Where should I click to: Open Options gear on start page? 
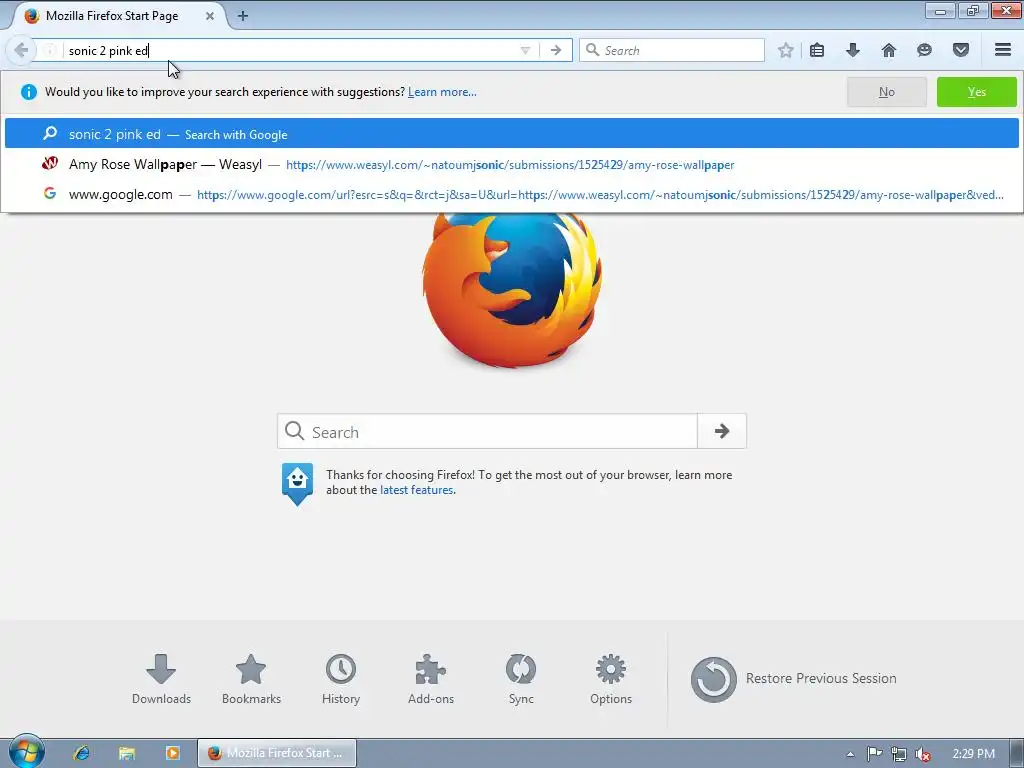pyautogui.click(x=611, y=679)
